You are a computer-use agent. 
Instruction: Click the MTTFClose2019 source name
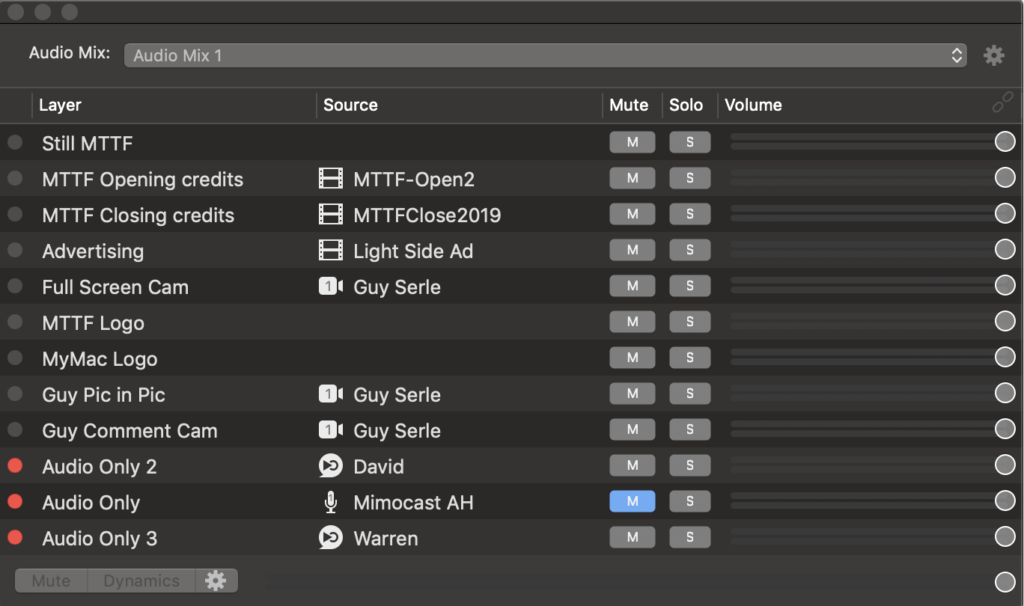point(427,215)
